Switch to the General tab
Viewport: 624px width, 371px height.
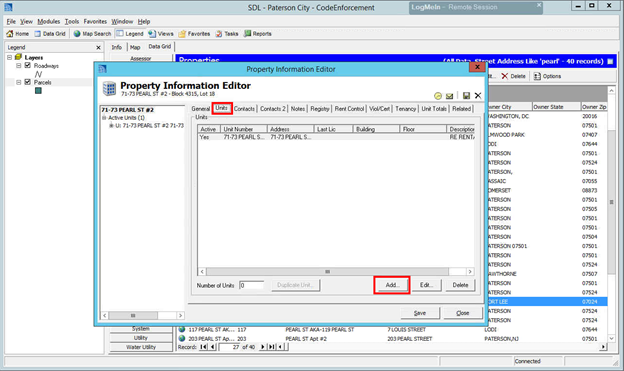pyautogui.click(x=201, y=109)
